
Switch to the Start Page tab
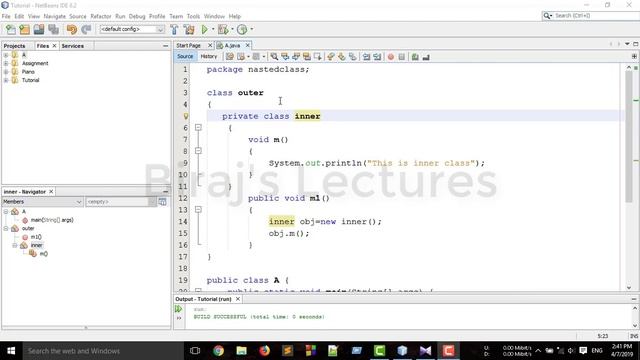(x=189, y=45)
